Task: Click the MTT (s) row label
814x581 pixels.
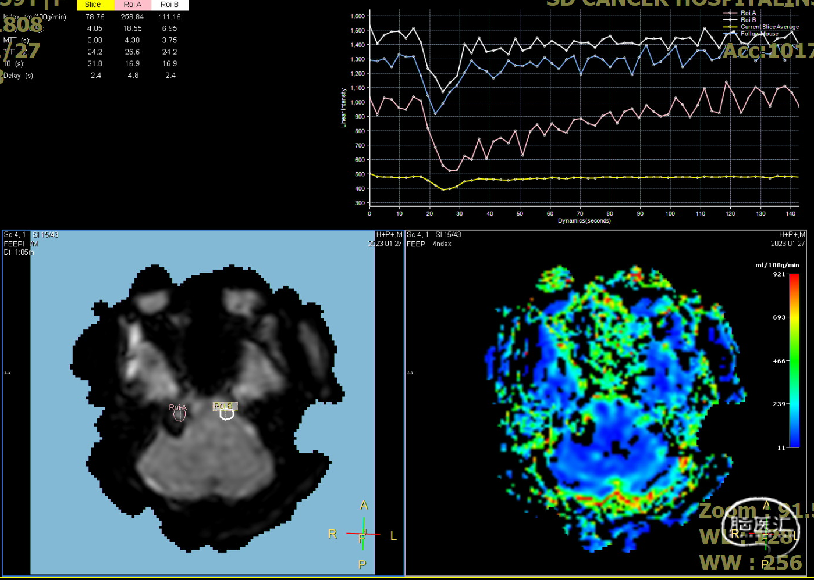Action: click(16, 40)
